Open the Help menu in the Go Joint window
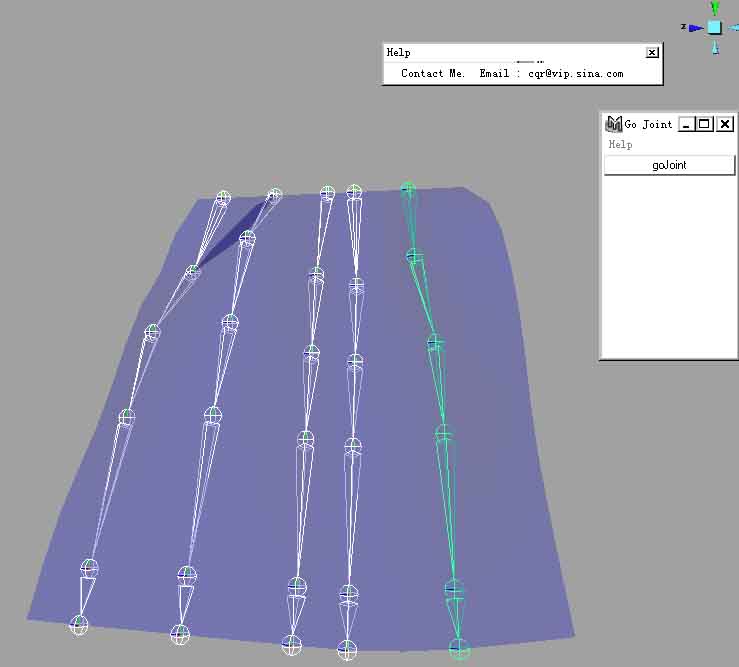This screenshot has height=667, width=739. [x=620, y=144]
